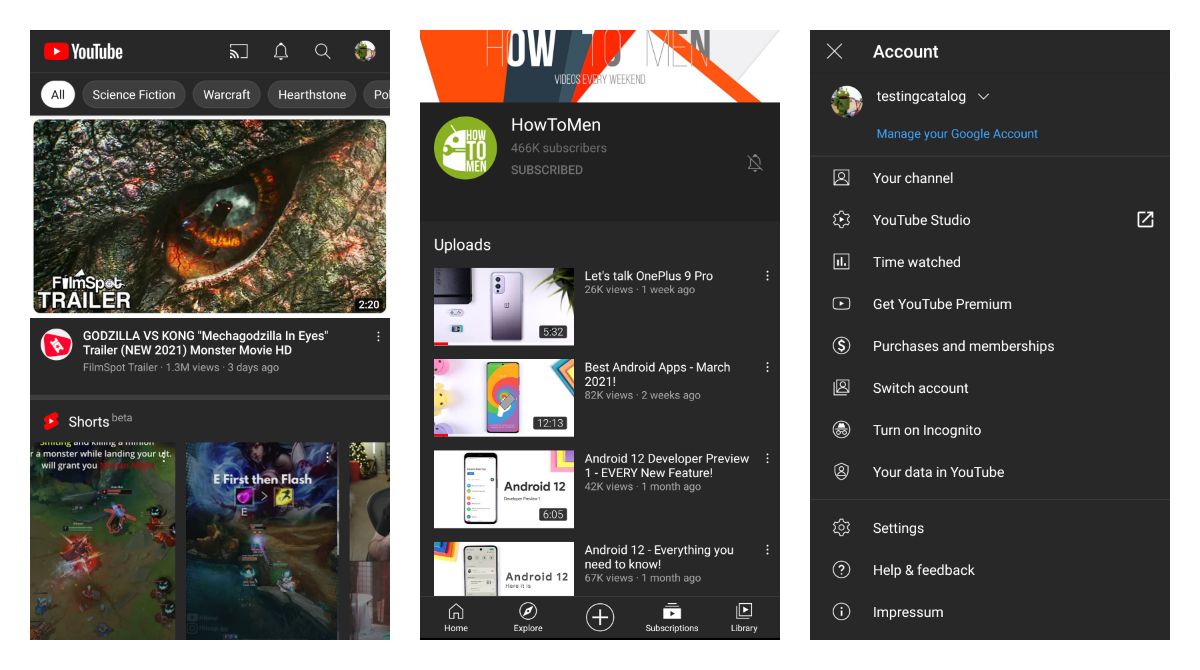Select the All filter chip
Viewport: 1200px width, 670px height.
[58, 95]
